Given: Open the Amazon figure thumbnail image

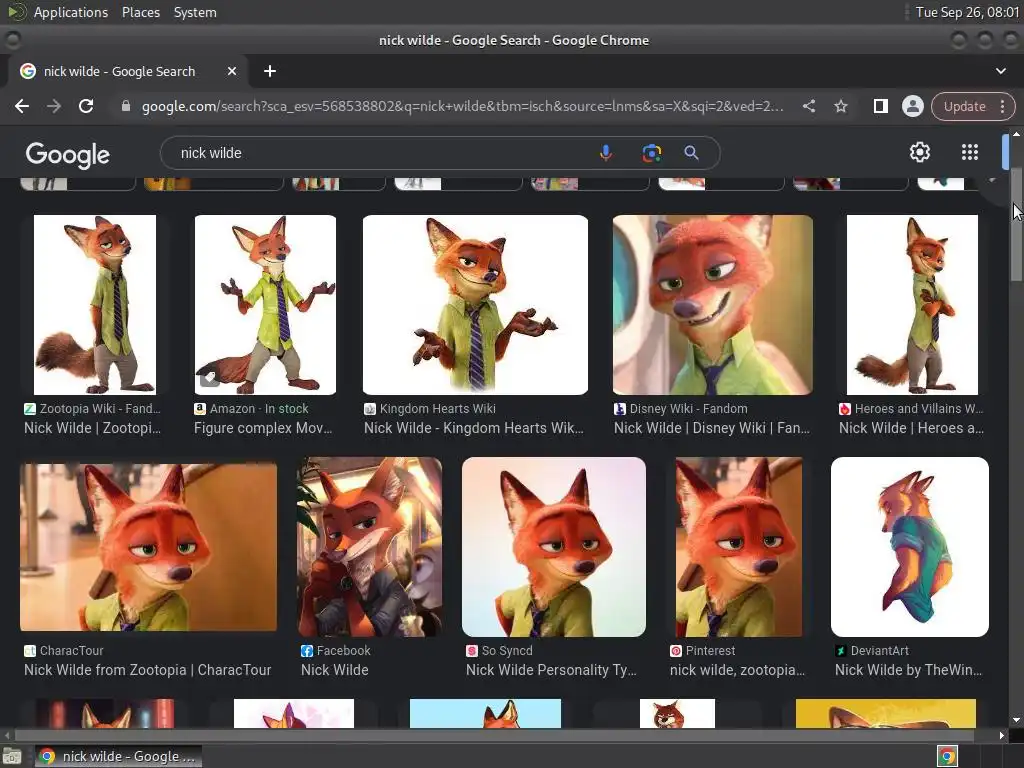Looking at the screenshot, I should point(265,305).
